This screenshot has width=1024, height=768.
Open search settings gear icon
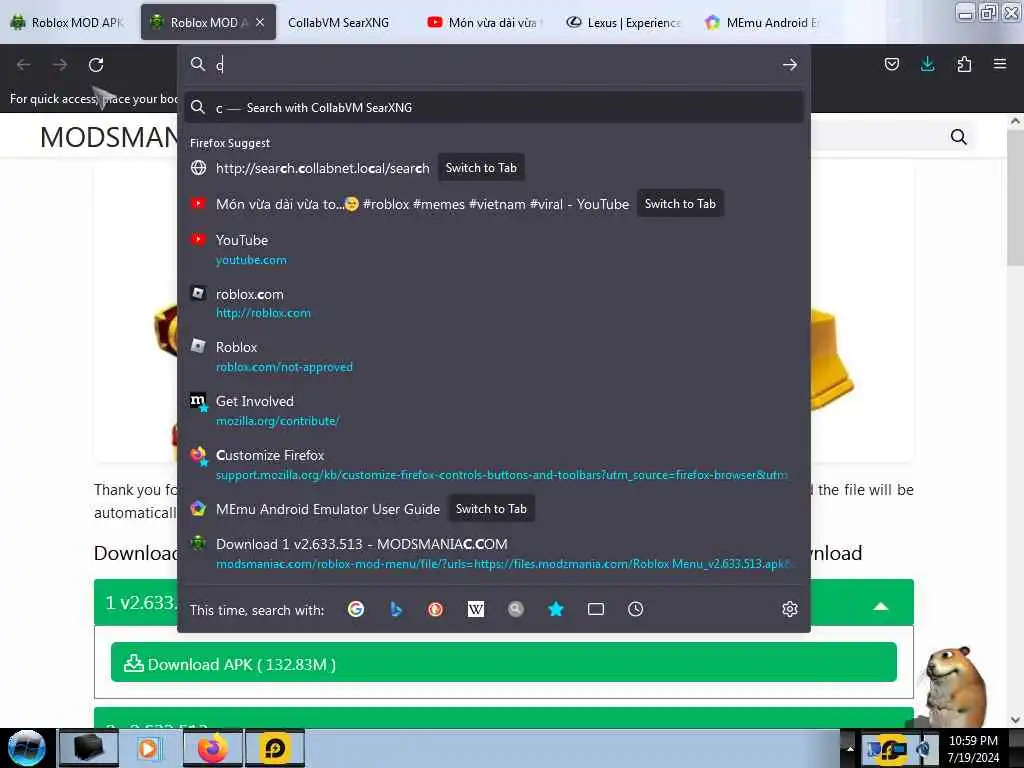[x=790, y=609]
